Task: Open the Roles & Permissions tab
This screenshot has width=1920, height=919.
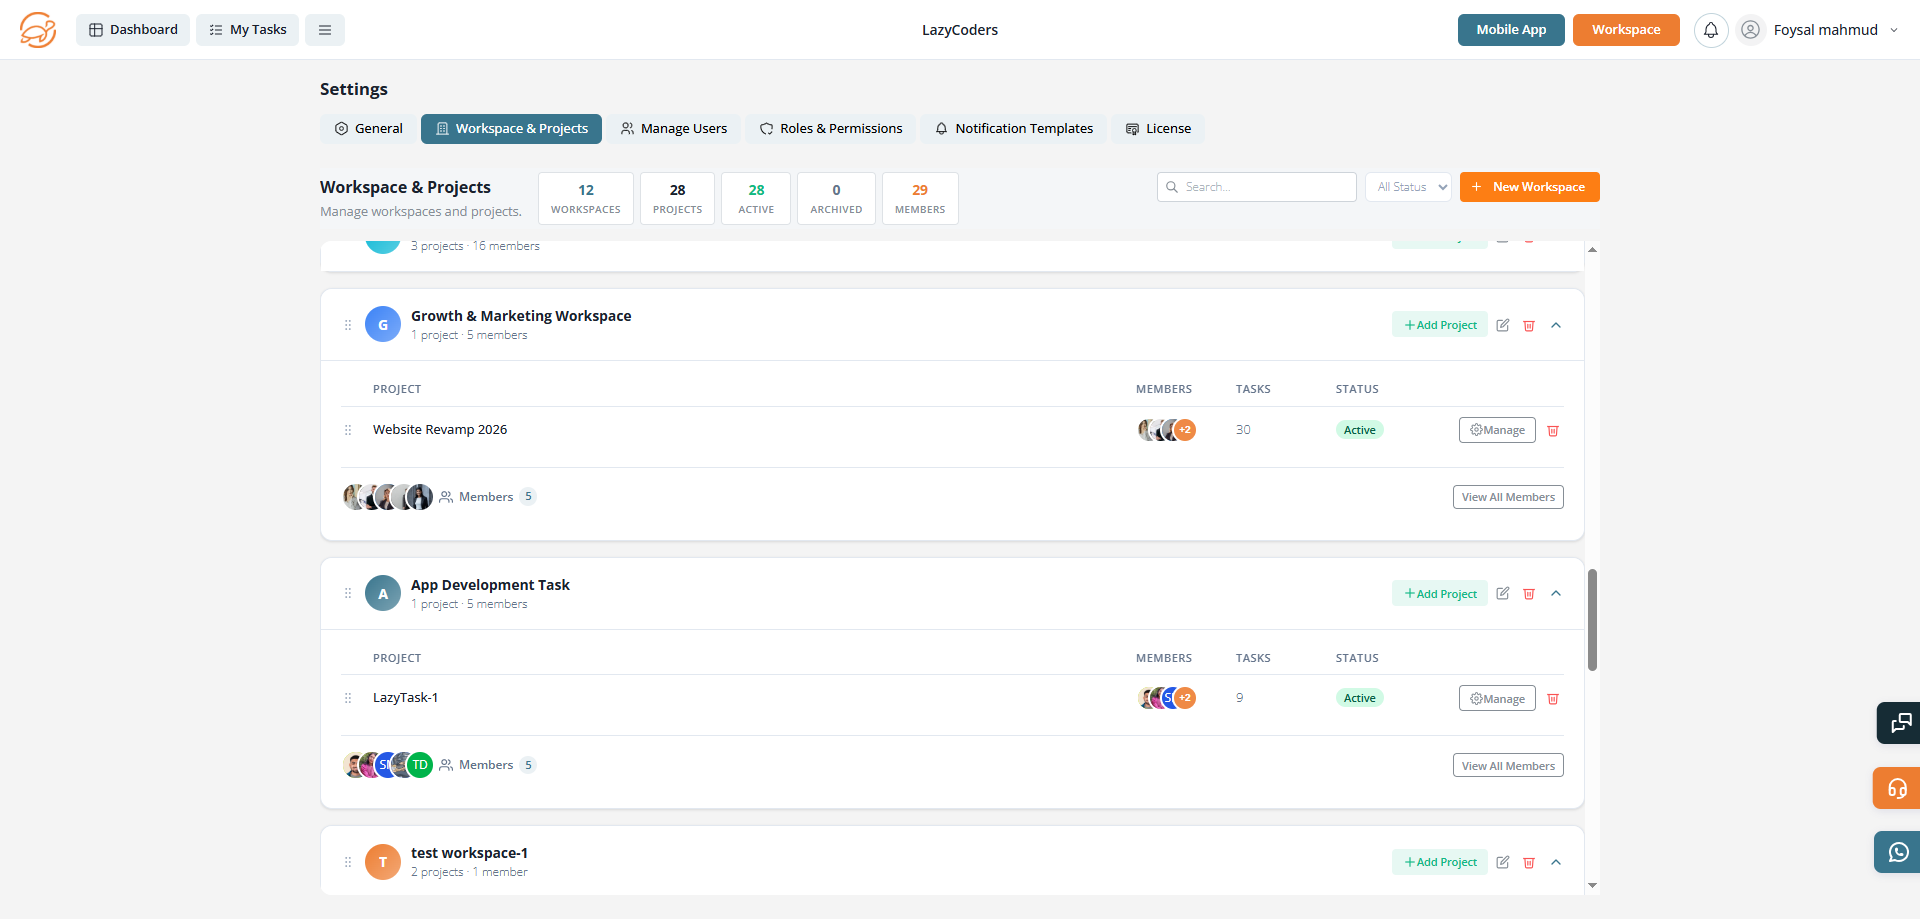Action: pyautogui.click(x=830, y=129)
